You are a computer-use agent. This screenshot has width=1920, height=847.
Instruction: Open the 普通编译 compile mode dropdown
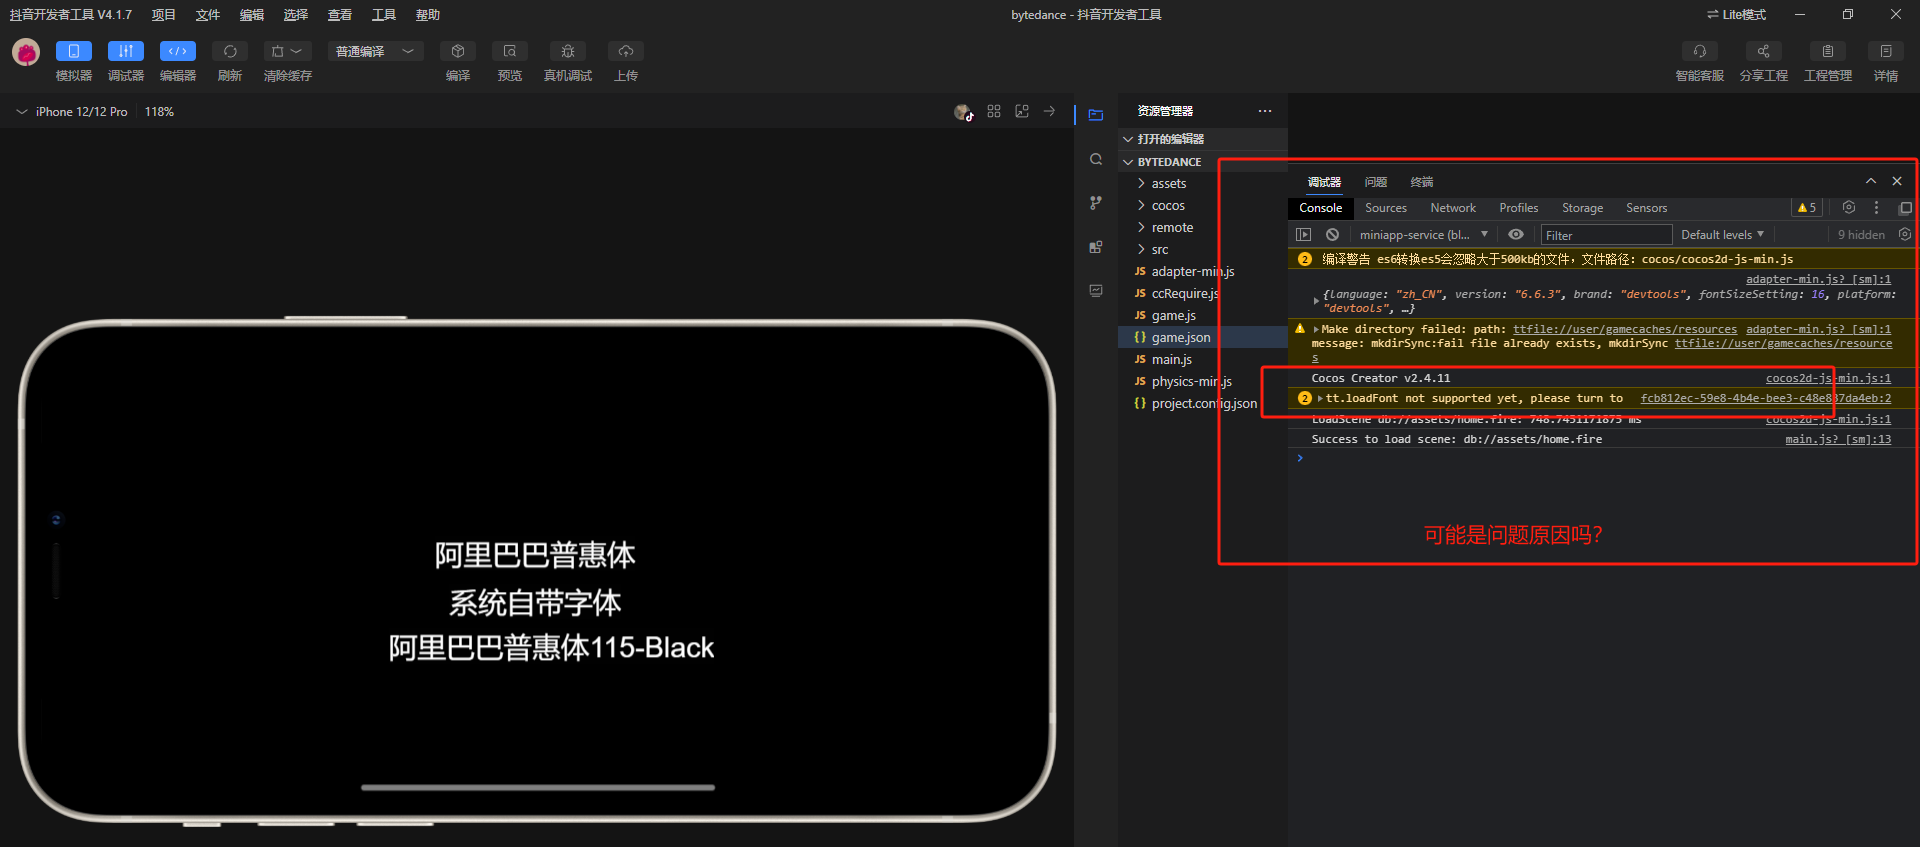coord(376,51)
